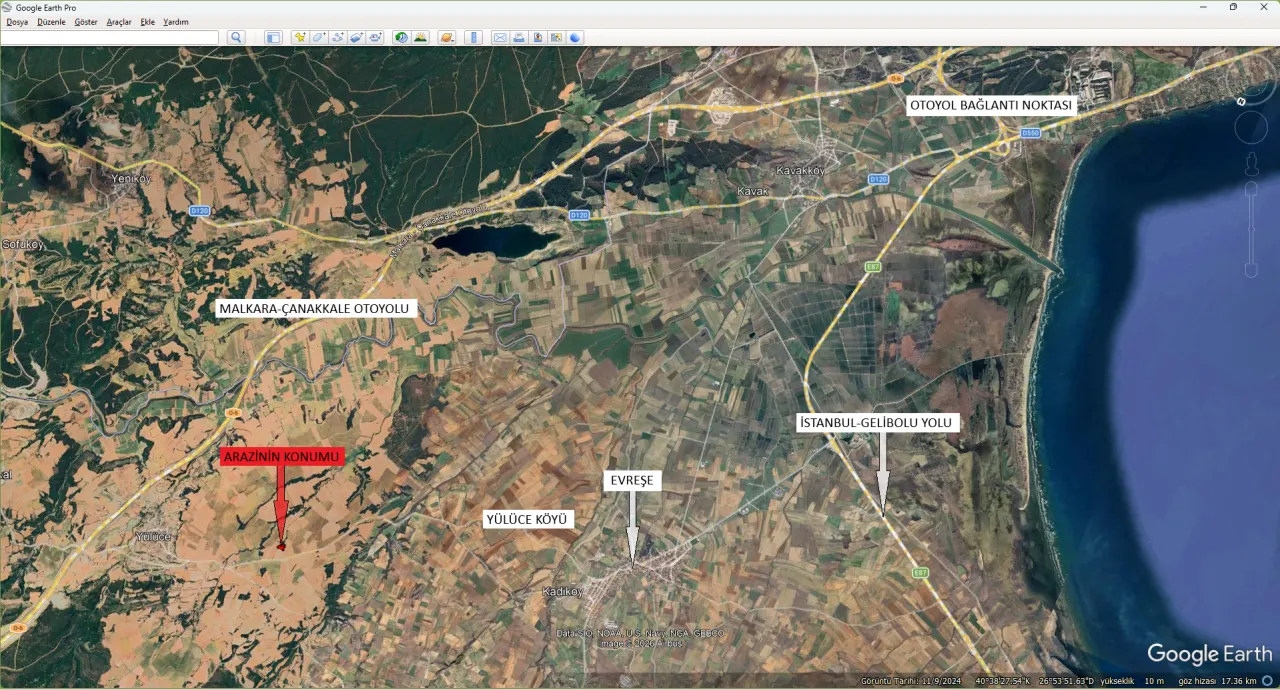Toggle the sidebar panel icon
Viewport: 1280px width, 690px height.
pyautogui.click(x=273, y=37)
